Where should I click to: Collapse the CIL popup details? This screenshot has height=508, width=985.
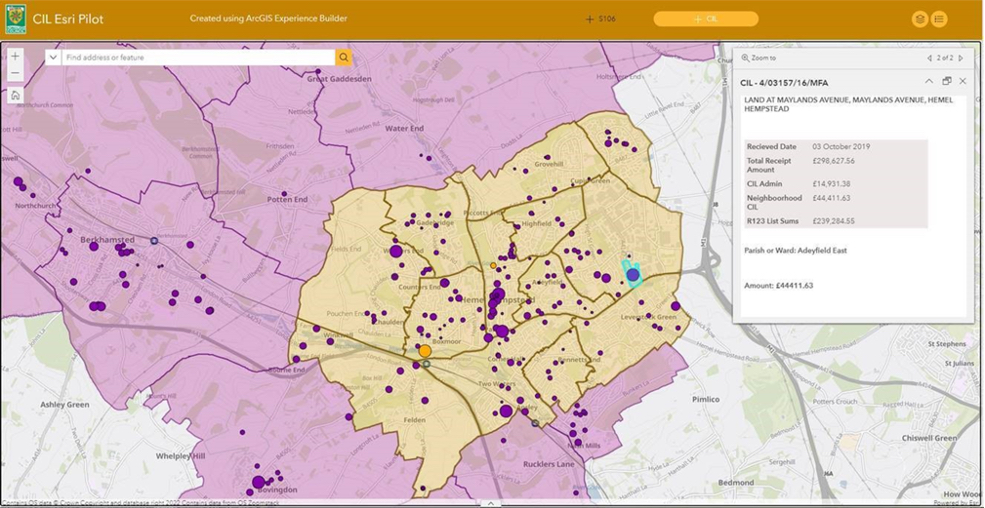coord(929,82)
